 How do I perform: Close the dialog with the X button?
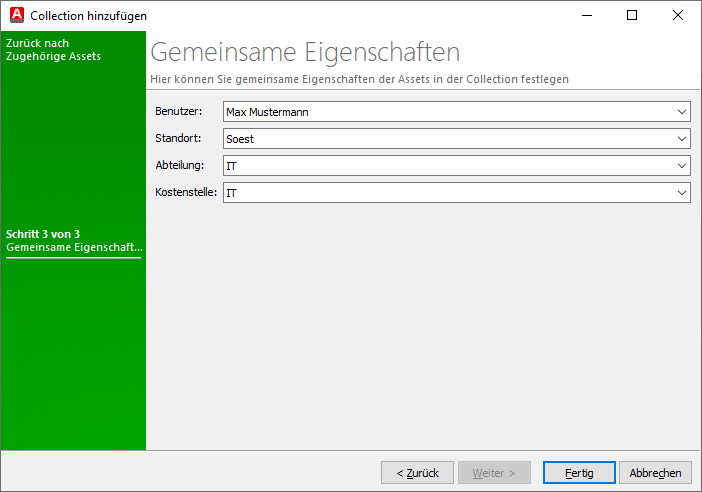[x=678, y=16]
